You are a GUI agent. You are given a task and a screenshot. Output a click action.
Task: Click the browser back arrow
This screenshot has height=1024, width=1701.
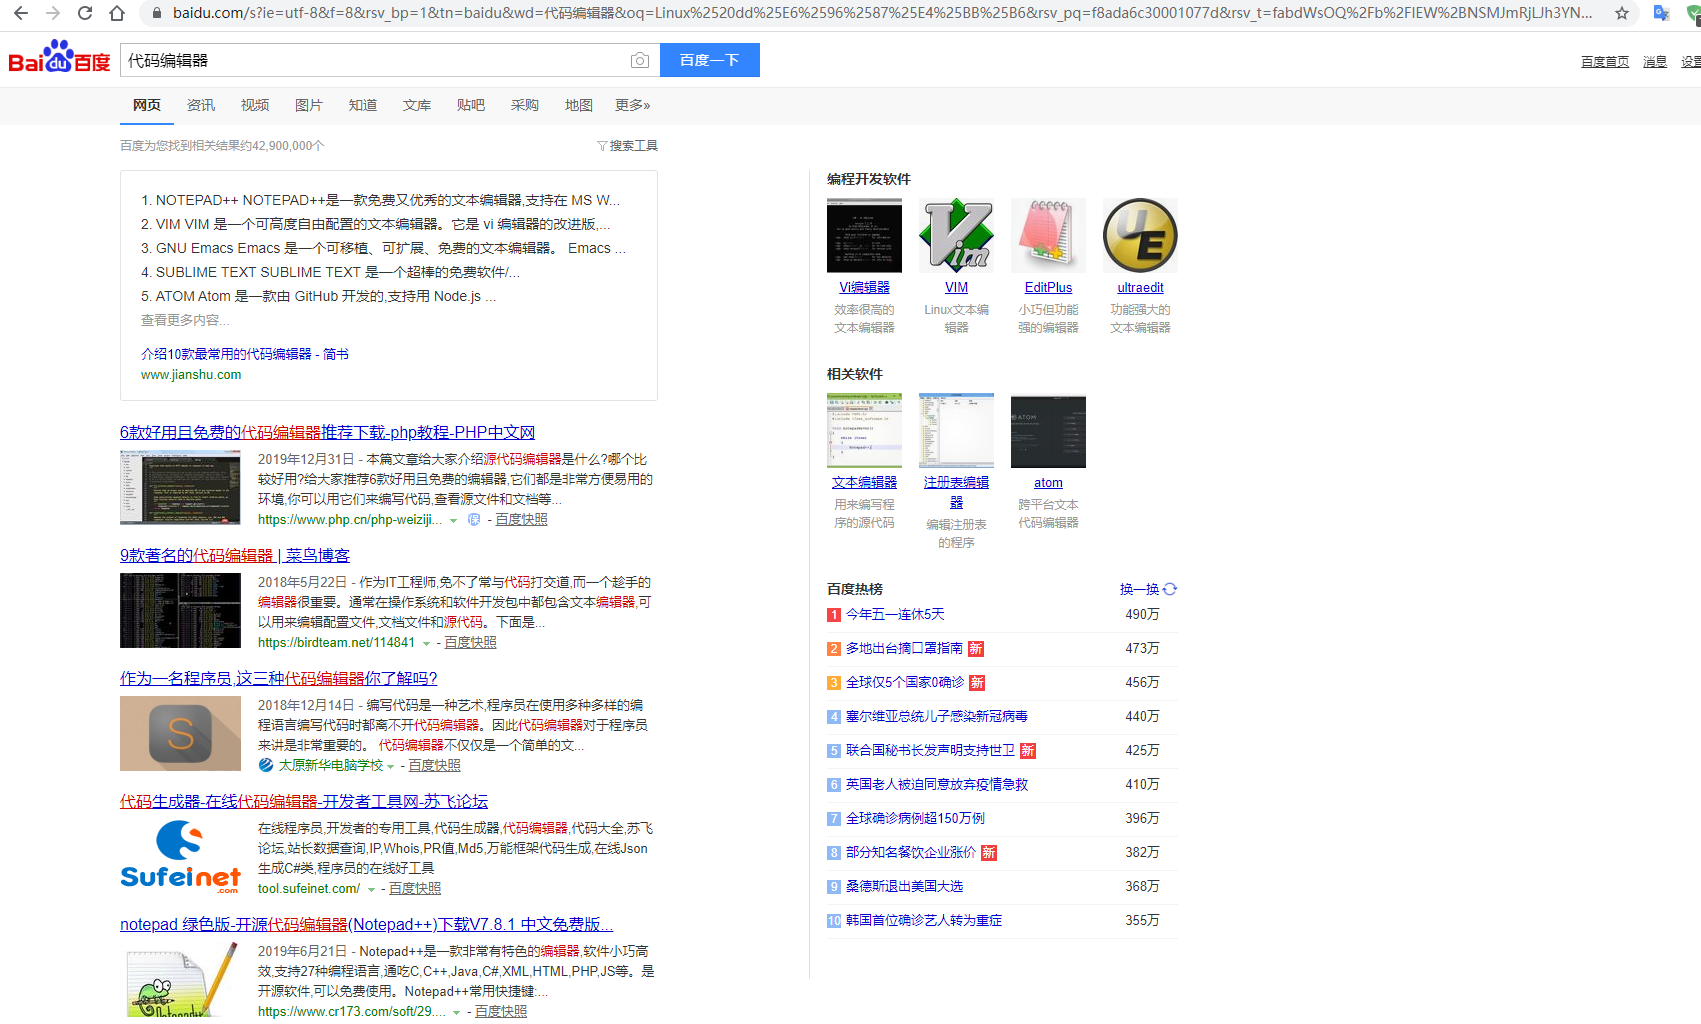pos(21,13)
